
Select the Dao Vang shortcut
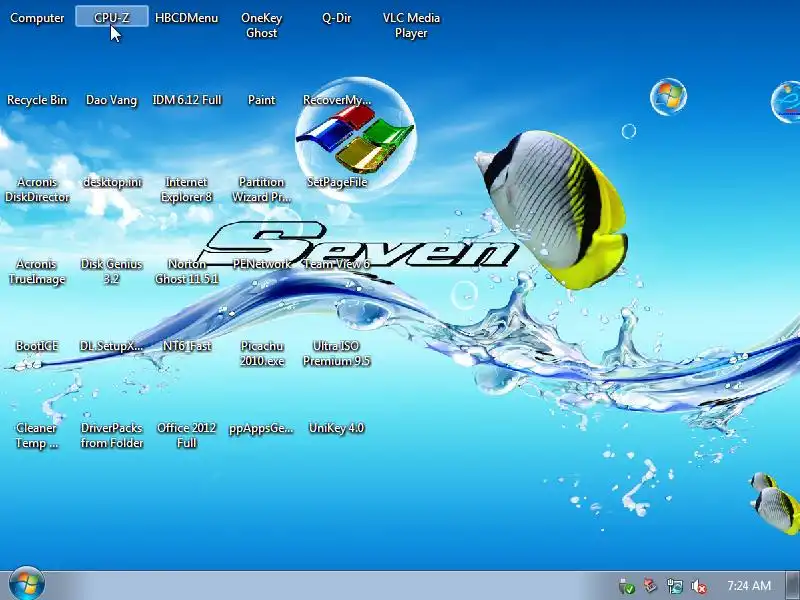(112, 100)
